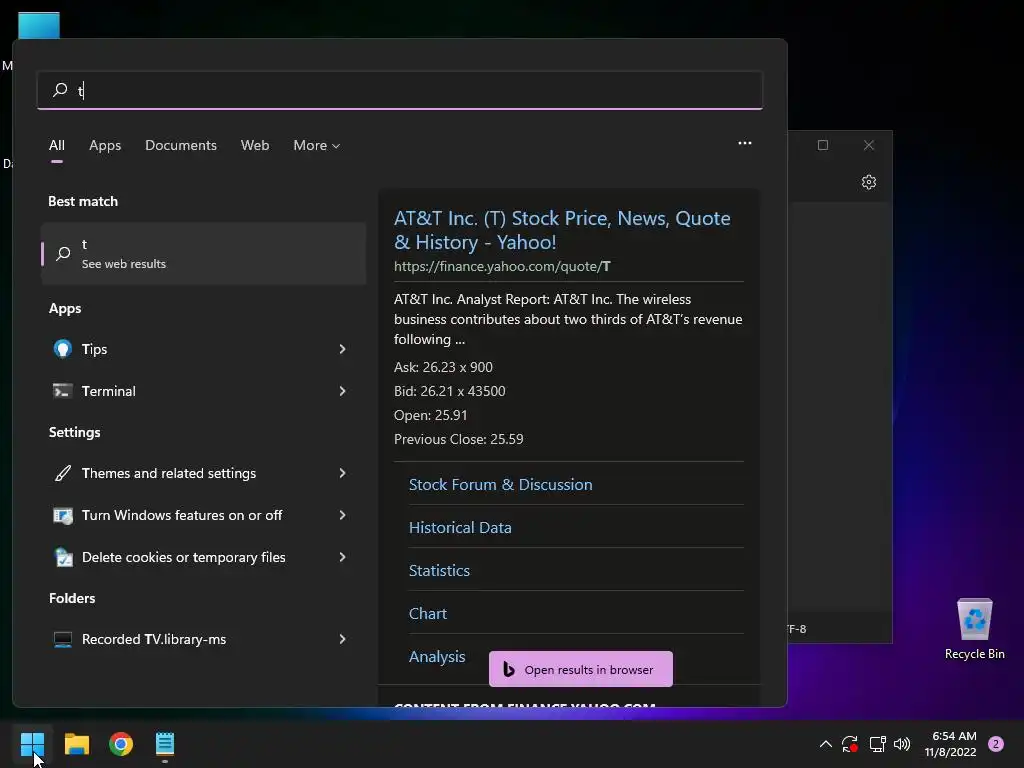The width and height of the screenshot is (1024, 768).
Task: Click the Themes paintbrush icon
Action: coord(63,473)
